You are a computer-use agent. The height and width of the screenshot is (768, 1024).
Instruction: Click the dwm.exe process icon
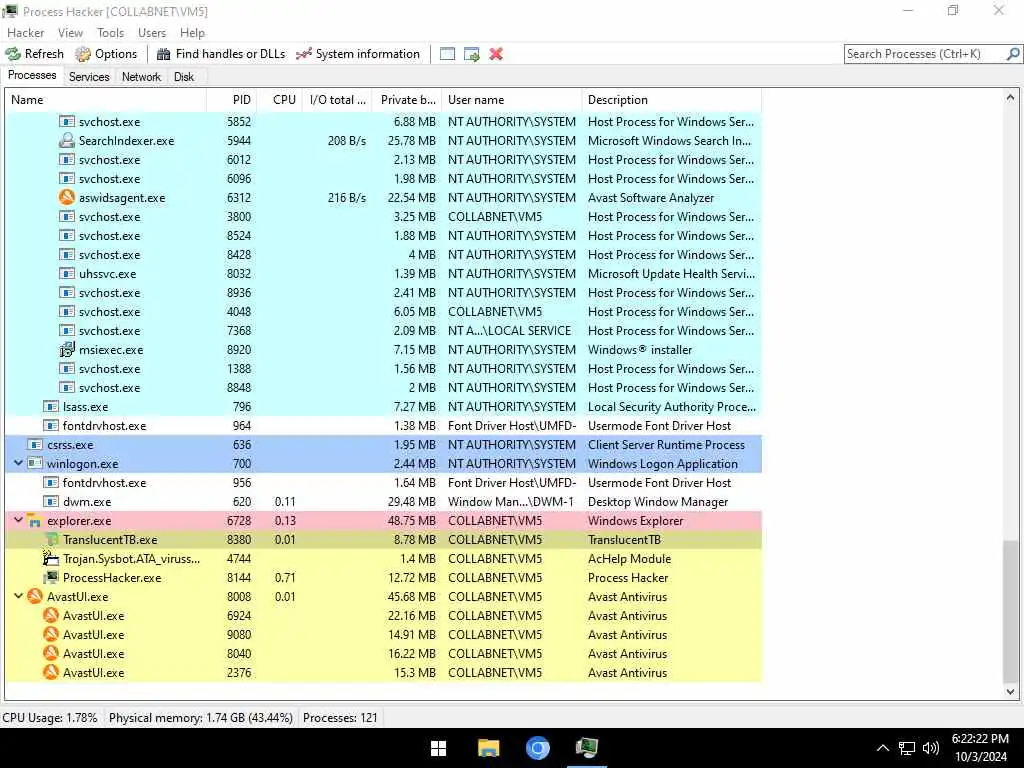tap(51, 502)
